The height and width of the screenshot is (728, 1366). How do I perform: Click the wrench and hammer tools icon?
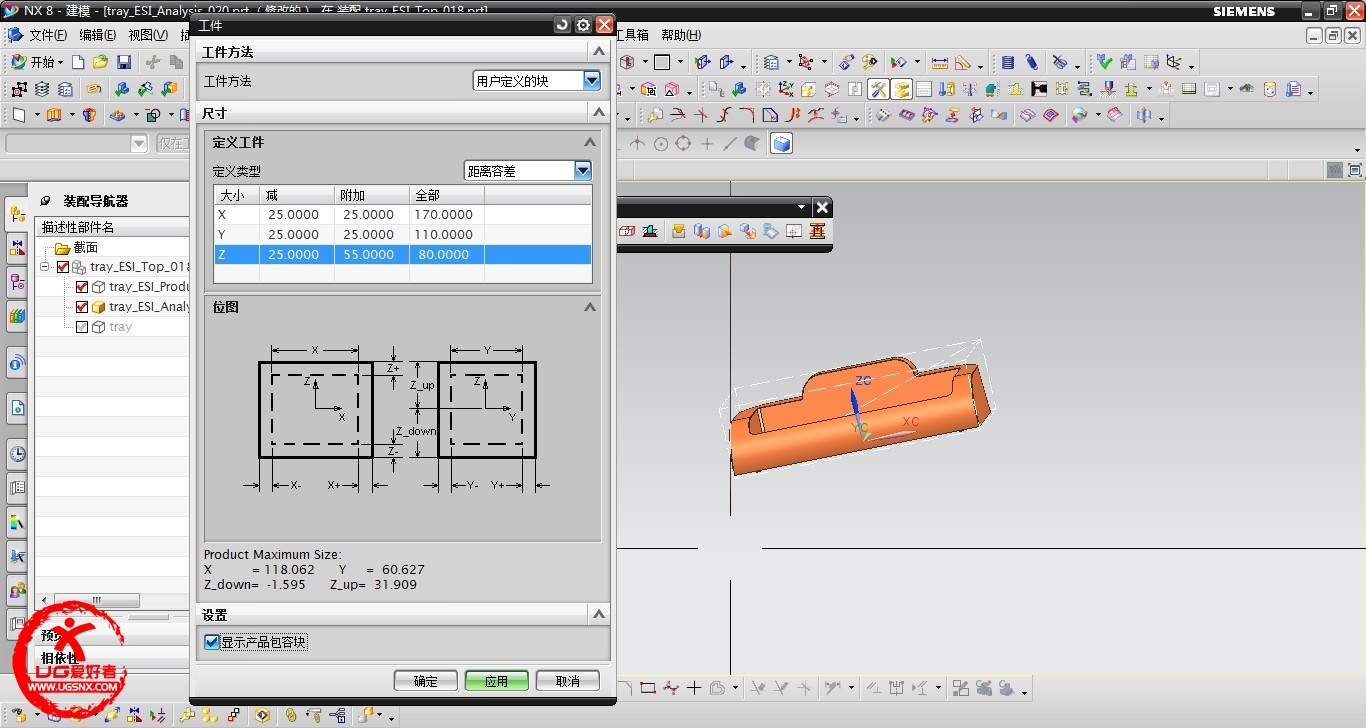878,89
